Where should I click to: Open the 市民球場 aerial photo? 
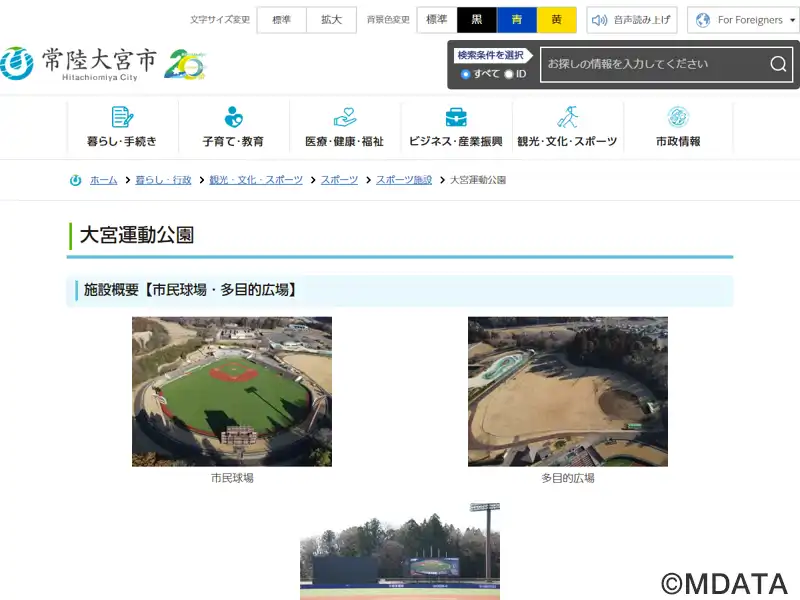pyautogui.click(x=232, y=391)
